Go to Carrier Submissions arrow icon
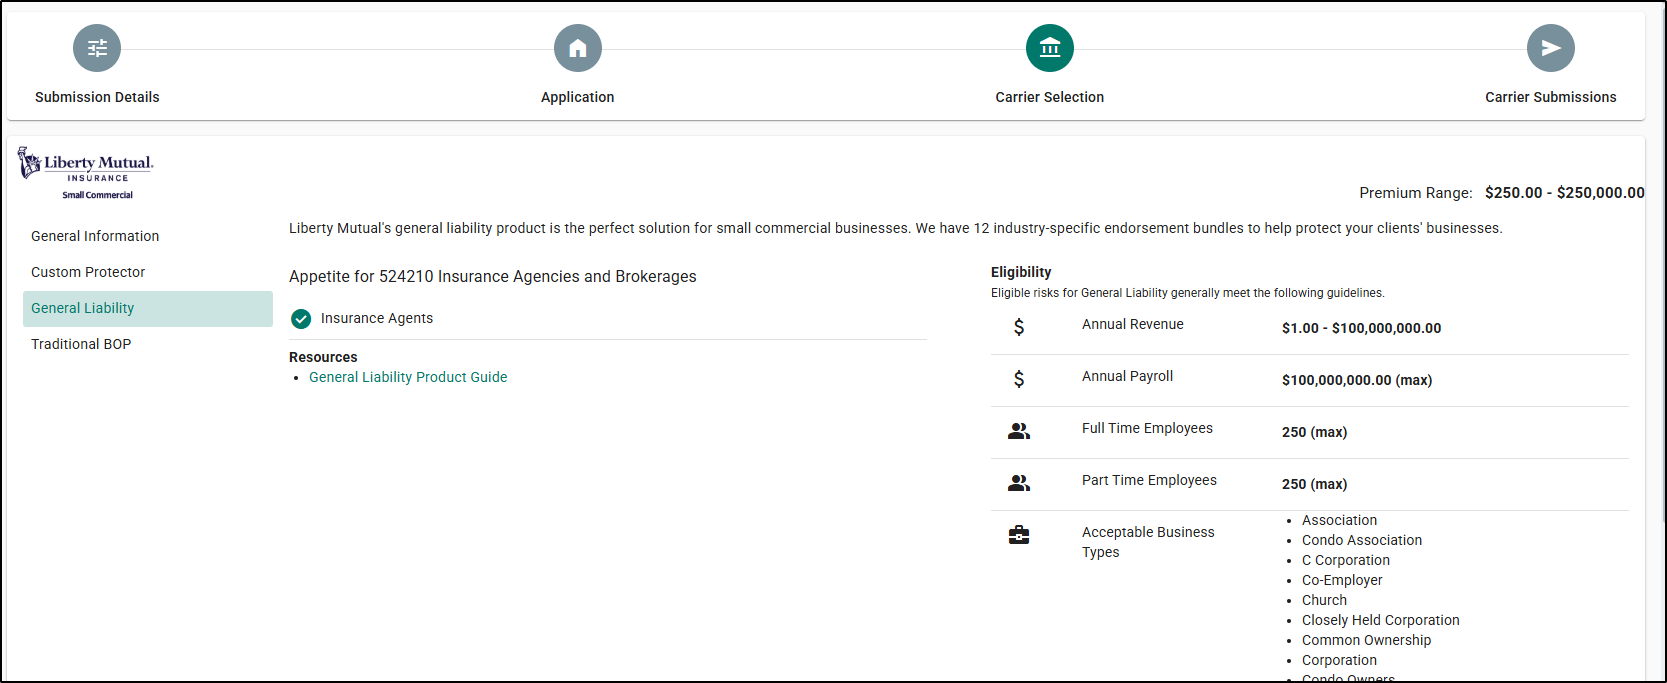Screen dimensions: 1667x683 pos(1551,48)
